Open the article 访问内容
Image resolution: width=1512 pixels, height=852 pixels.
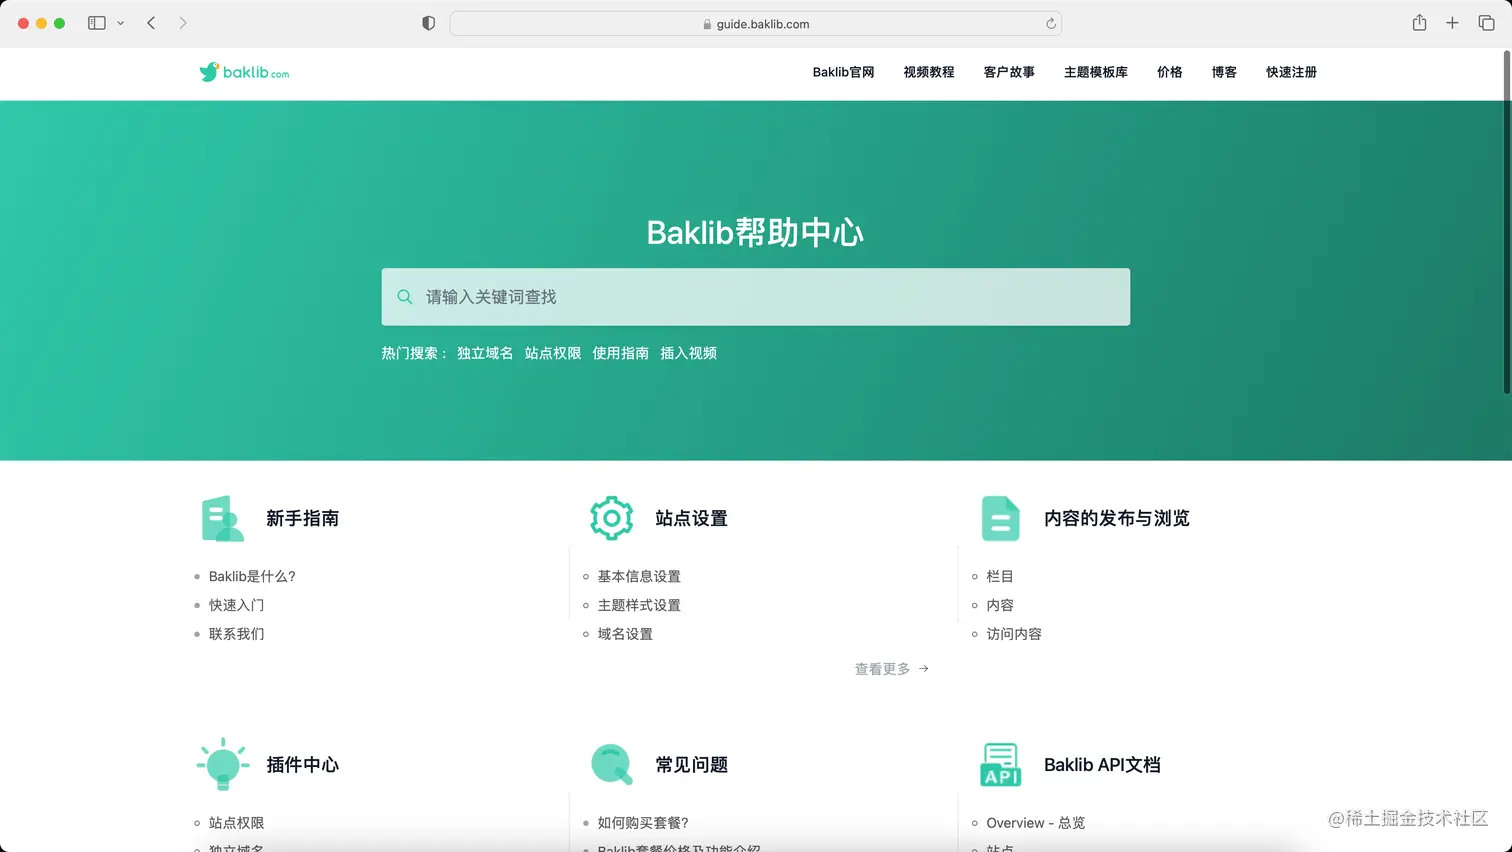pyautogui.click(x=1014, y=634)
